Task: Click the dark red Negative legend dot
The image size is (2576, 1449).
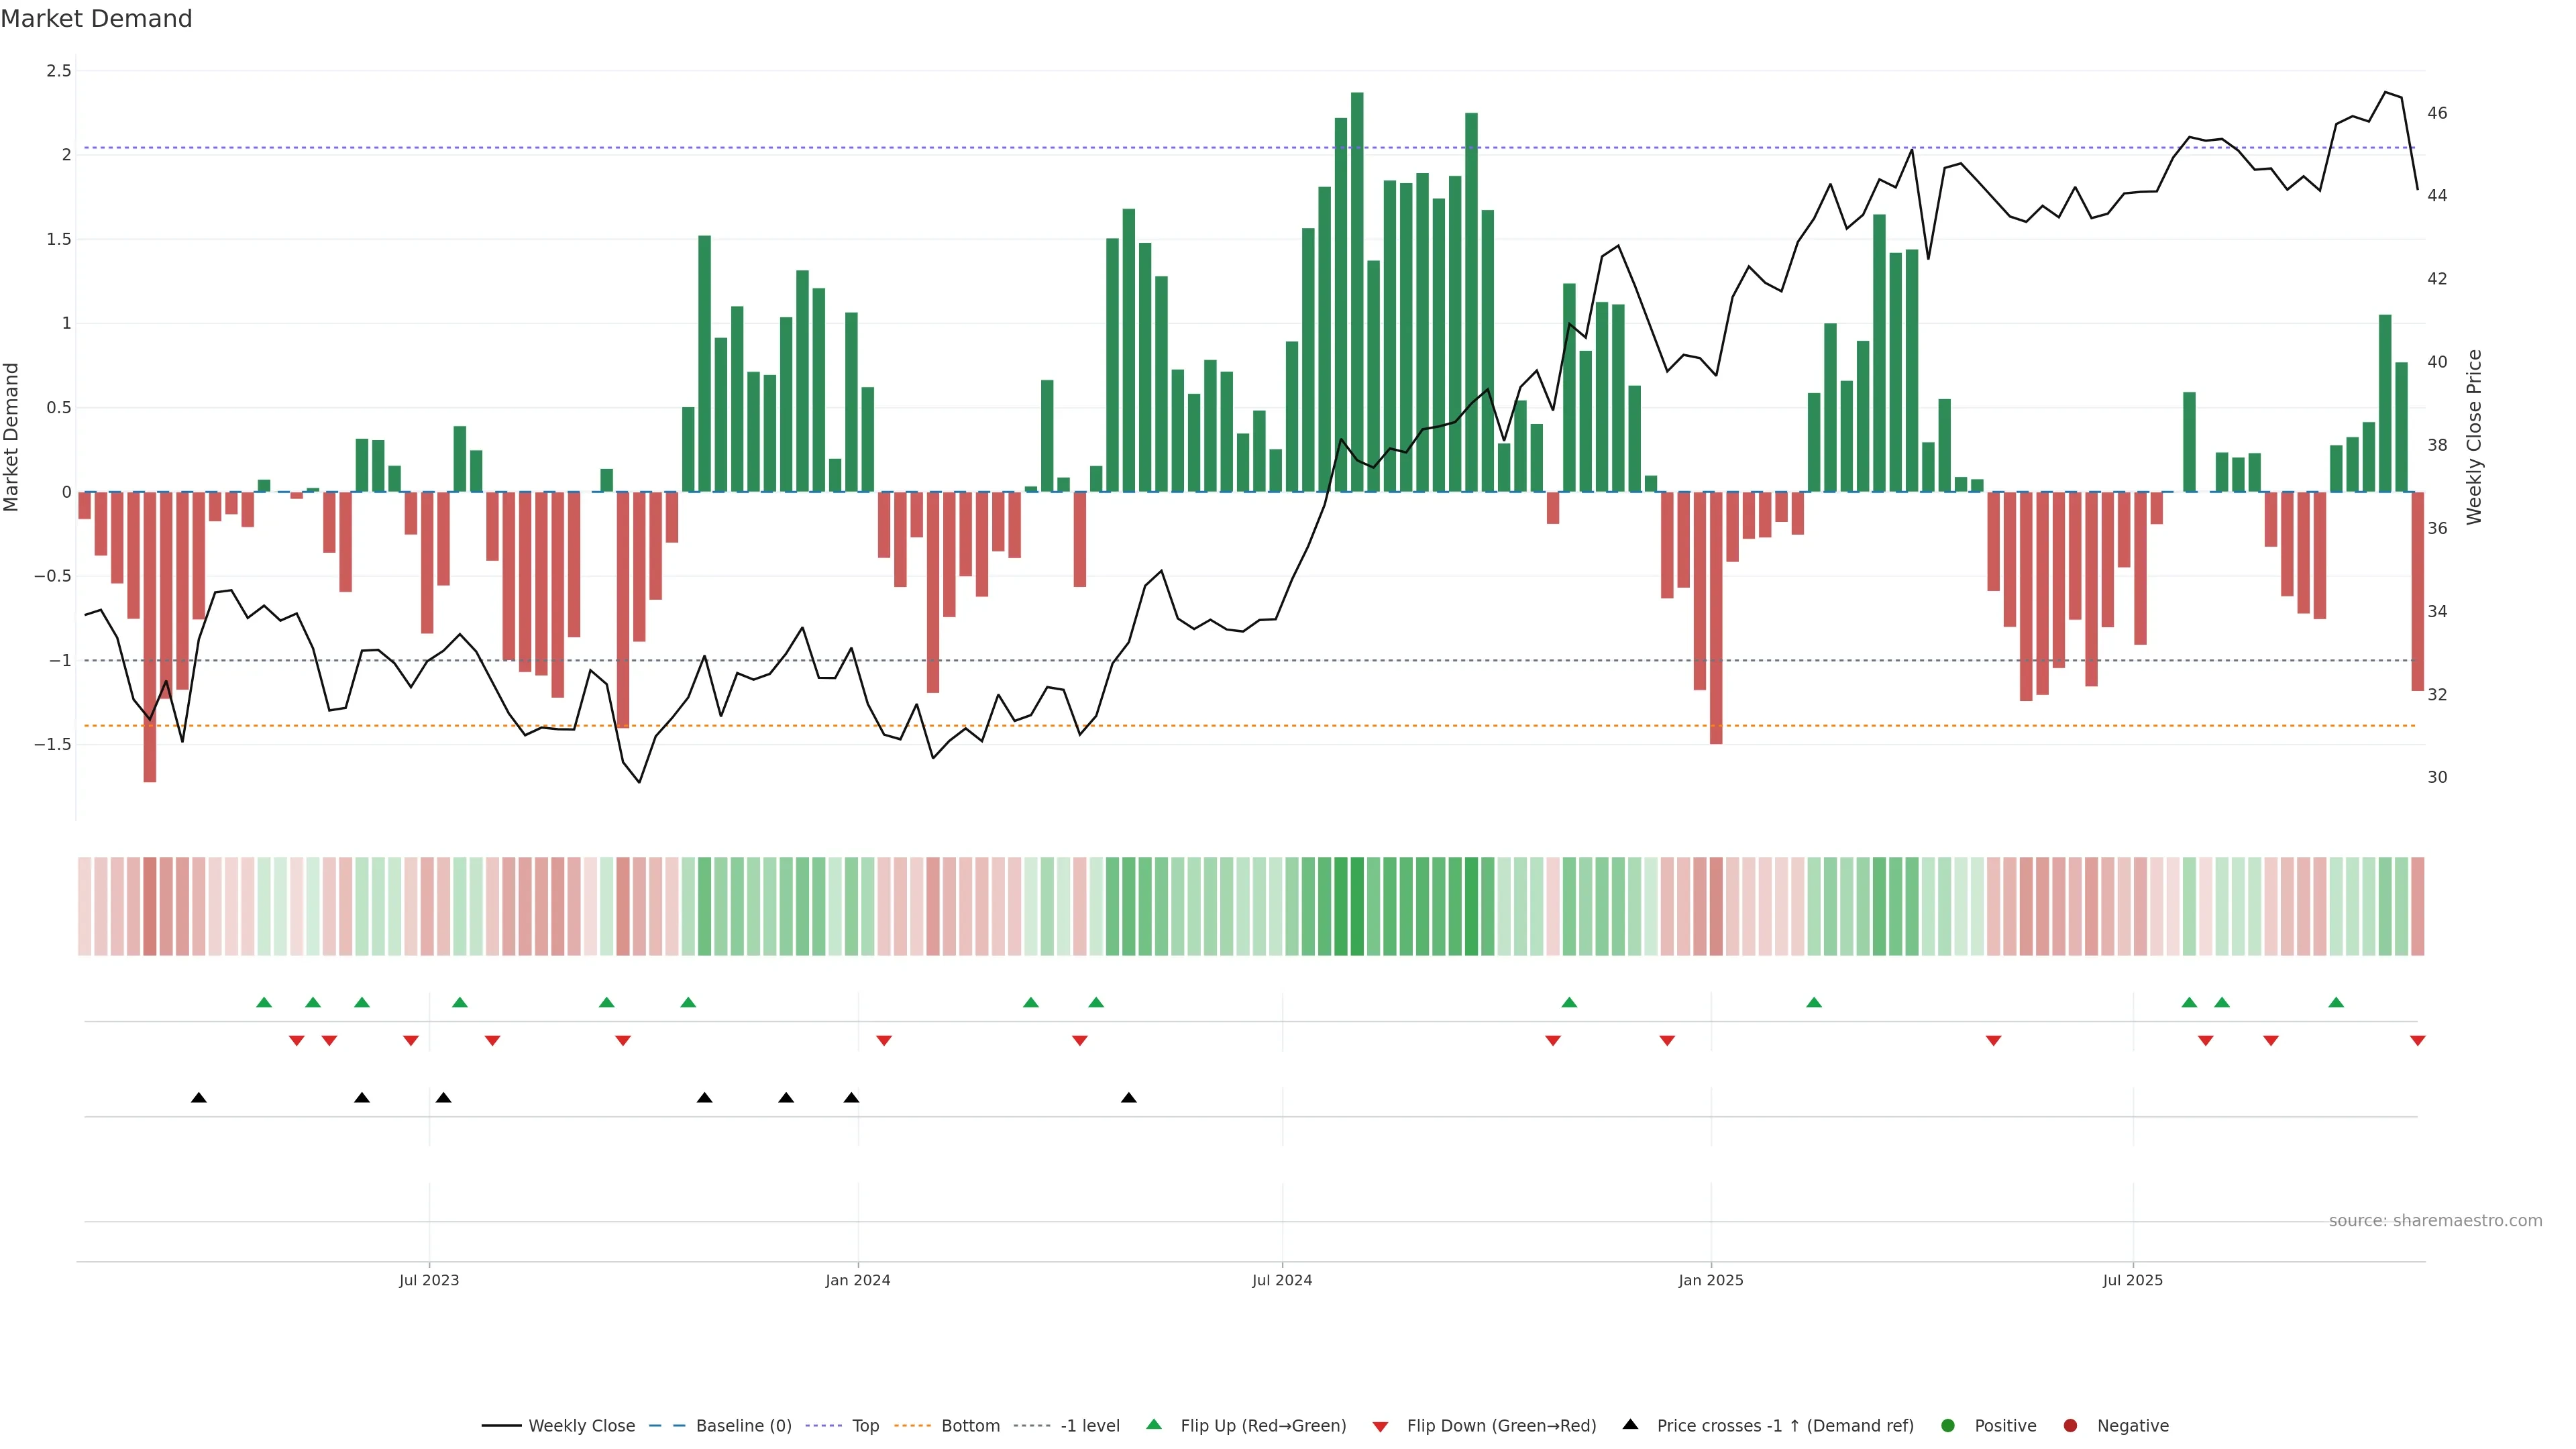Action: (2070, 1425)
